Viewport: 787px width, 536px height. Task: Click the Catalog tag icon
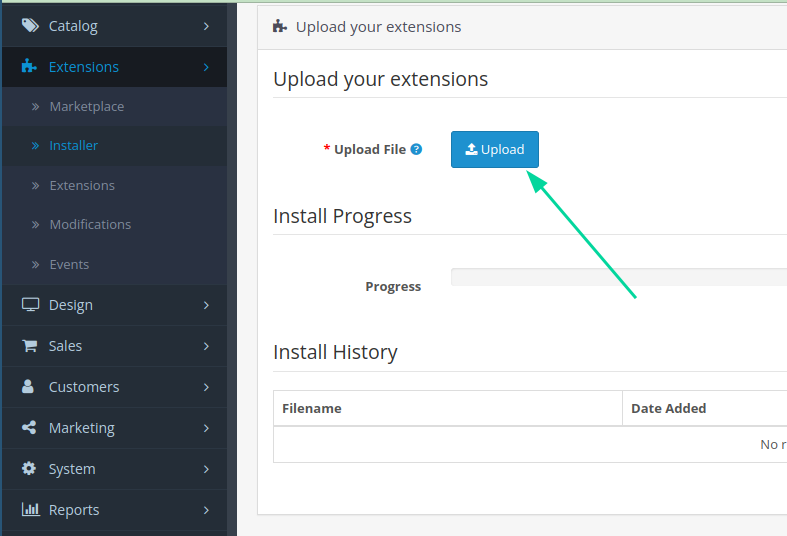30,26
